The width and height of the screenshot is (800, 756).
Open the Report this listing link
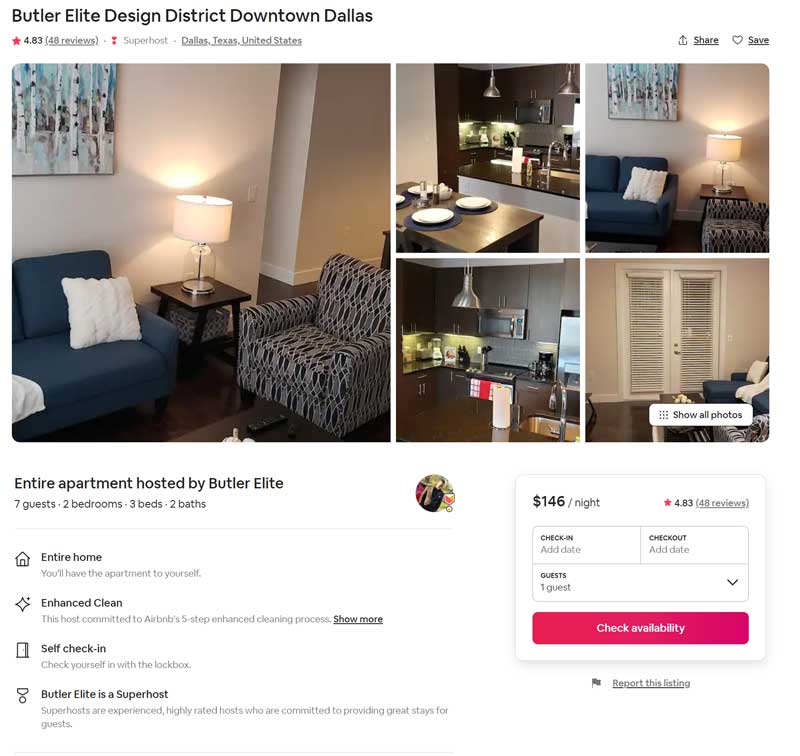(651, 683)
